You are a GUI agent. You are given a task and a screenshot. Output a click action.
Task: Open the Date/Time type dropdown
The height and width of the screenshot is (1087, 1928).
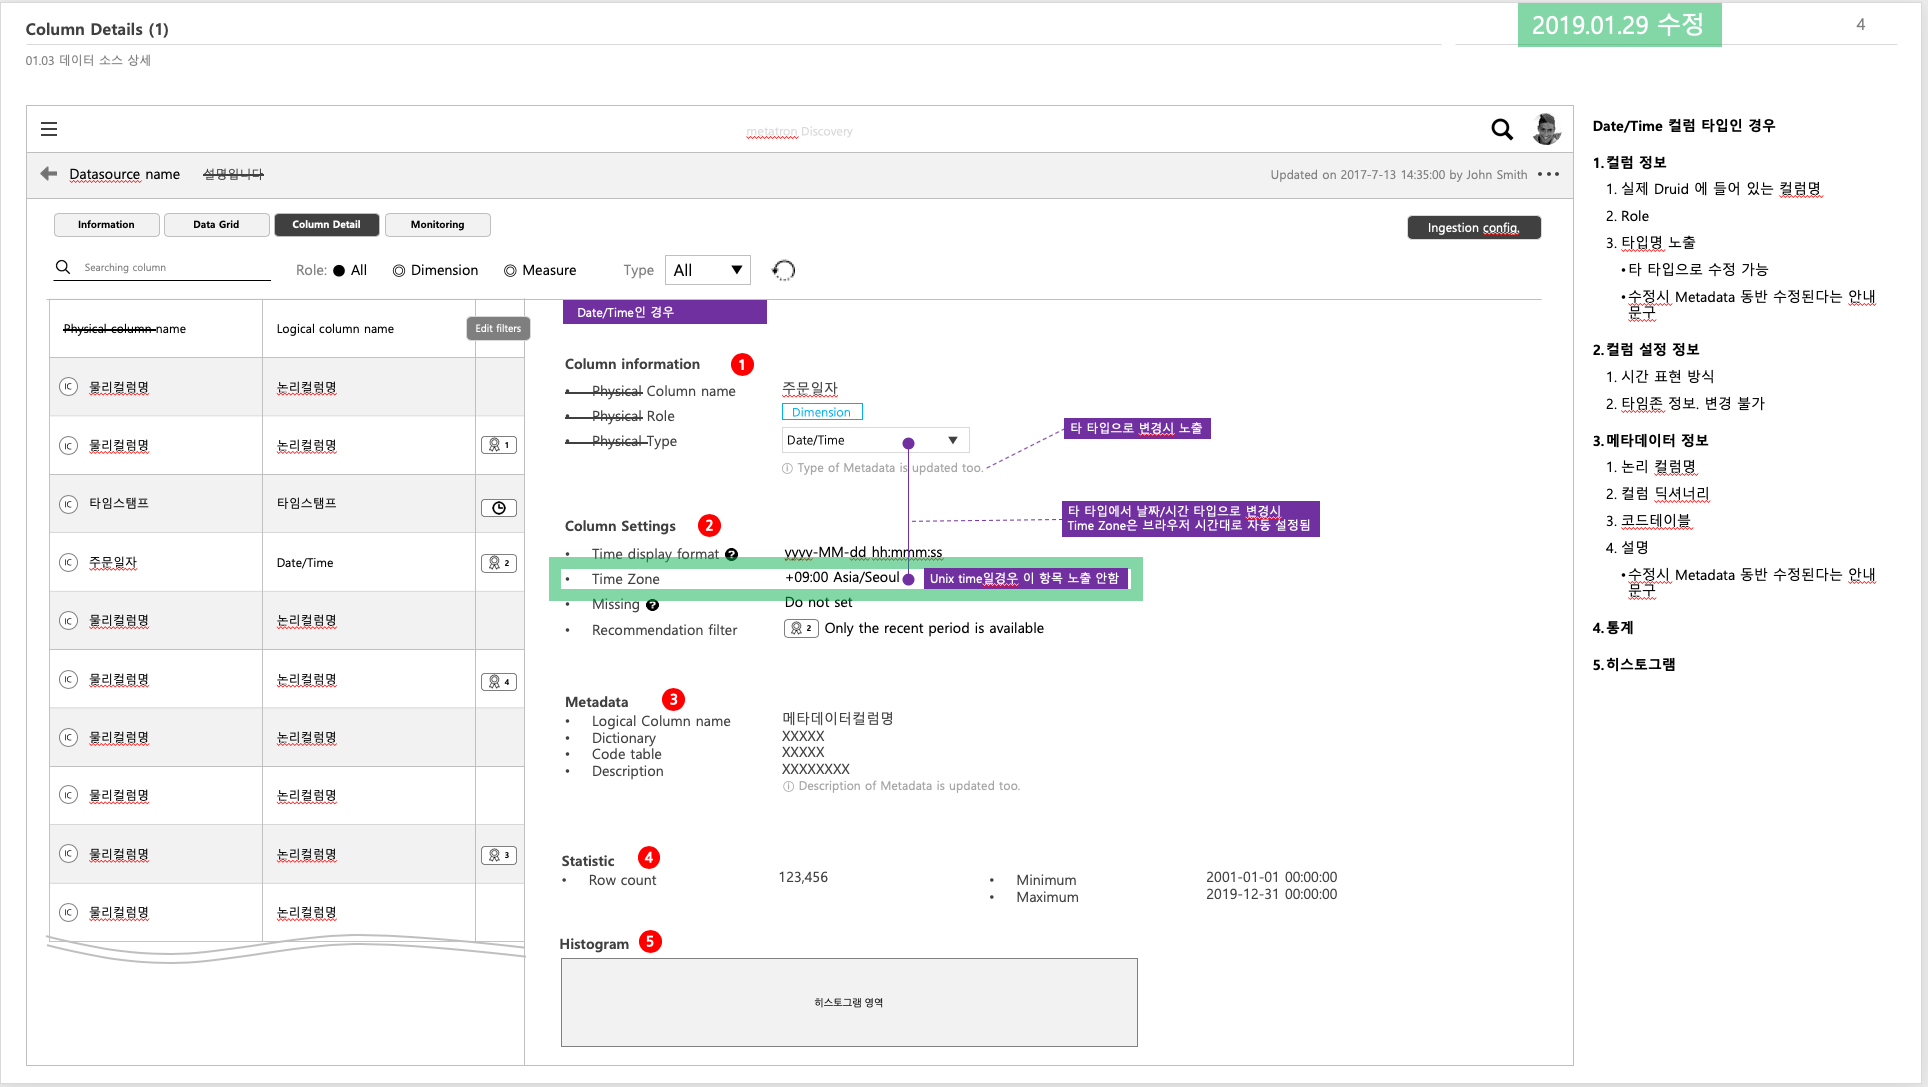pyautogui.click(x=875, y=440)
